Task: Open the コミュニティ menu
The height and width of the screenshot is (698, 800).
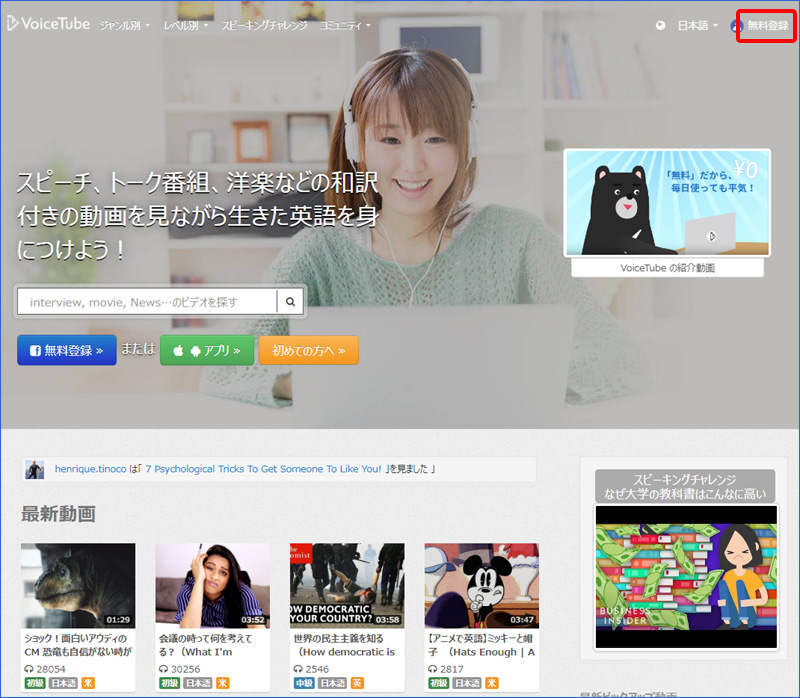Action: [345, 25]
